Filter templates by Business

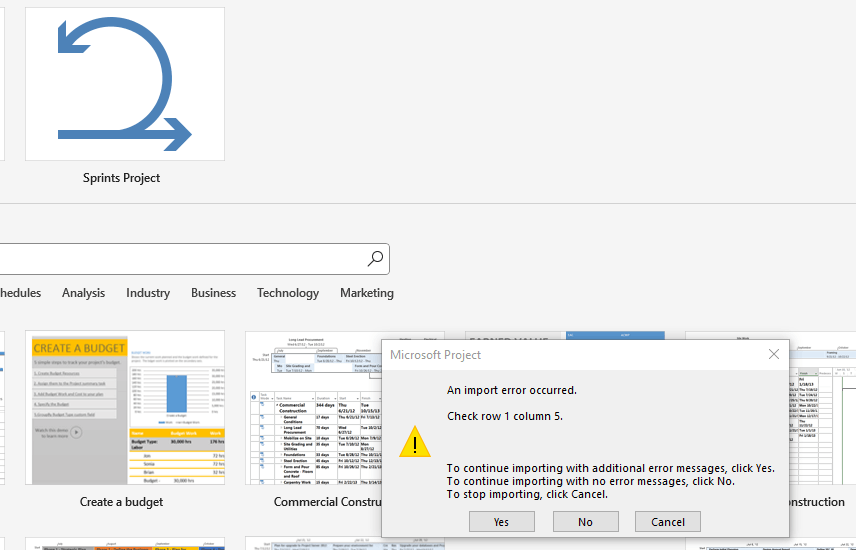point(213,293)
